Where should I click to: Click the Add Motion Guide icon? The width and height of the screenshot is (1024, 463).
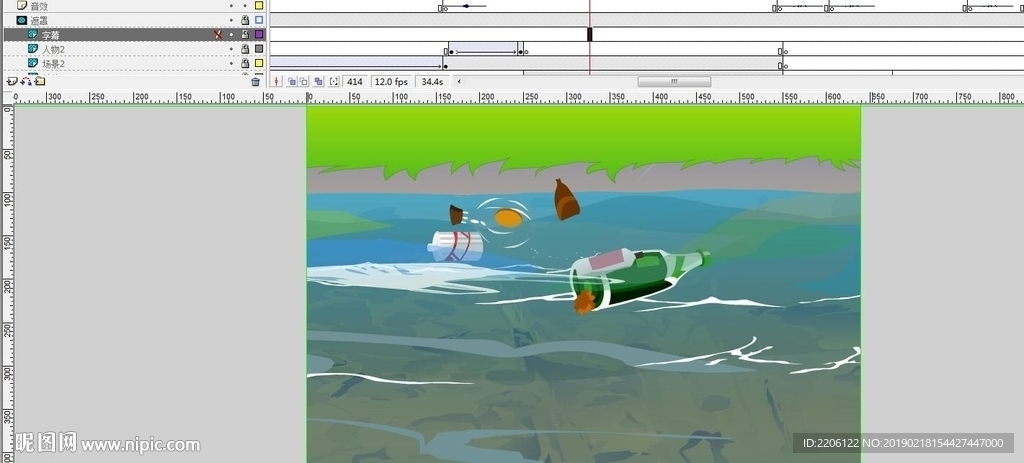[x=26, y=82]
